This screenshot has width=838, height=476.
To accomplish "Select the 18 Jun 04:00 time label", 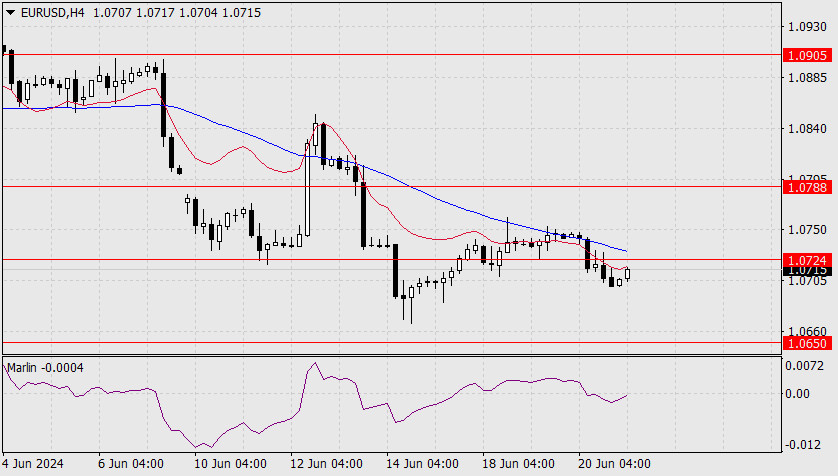I will click(518, 463).
